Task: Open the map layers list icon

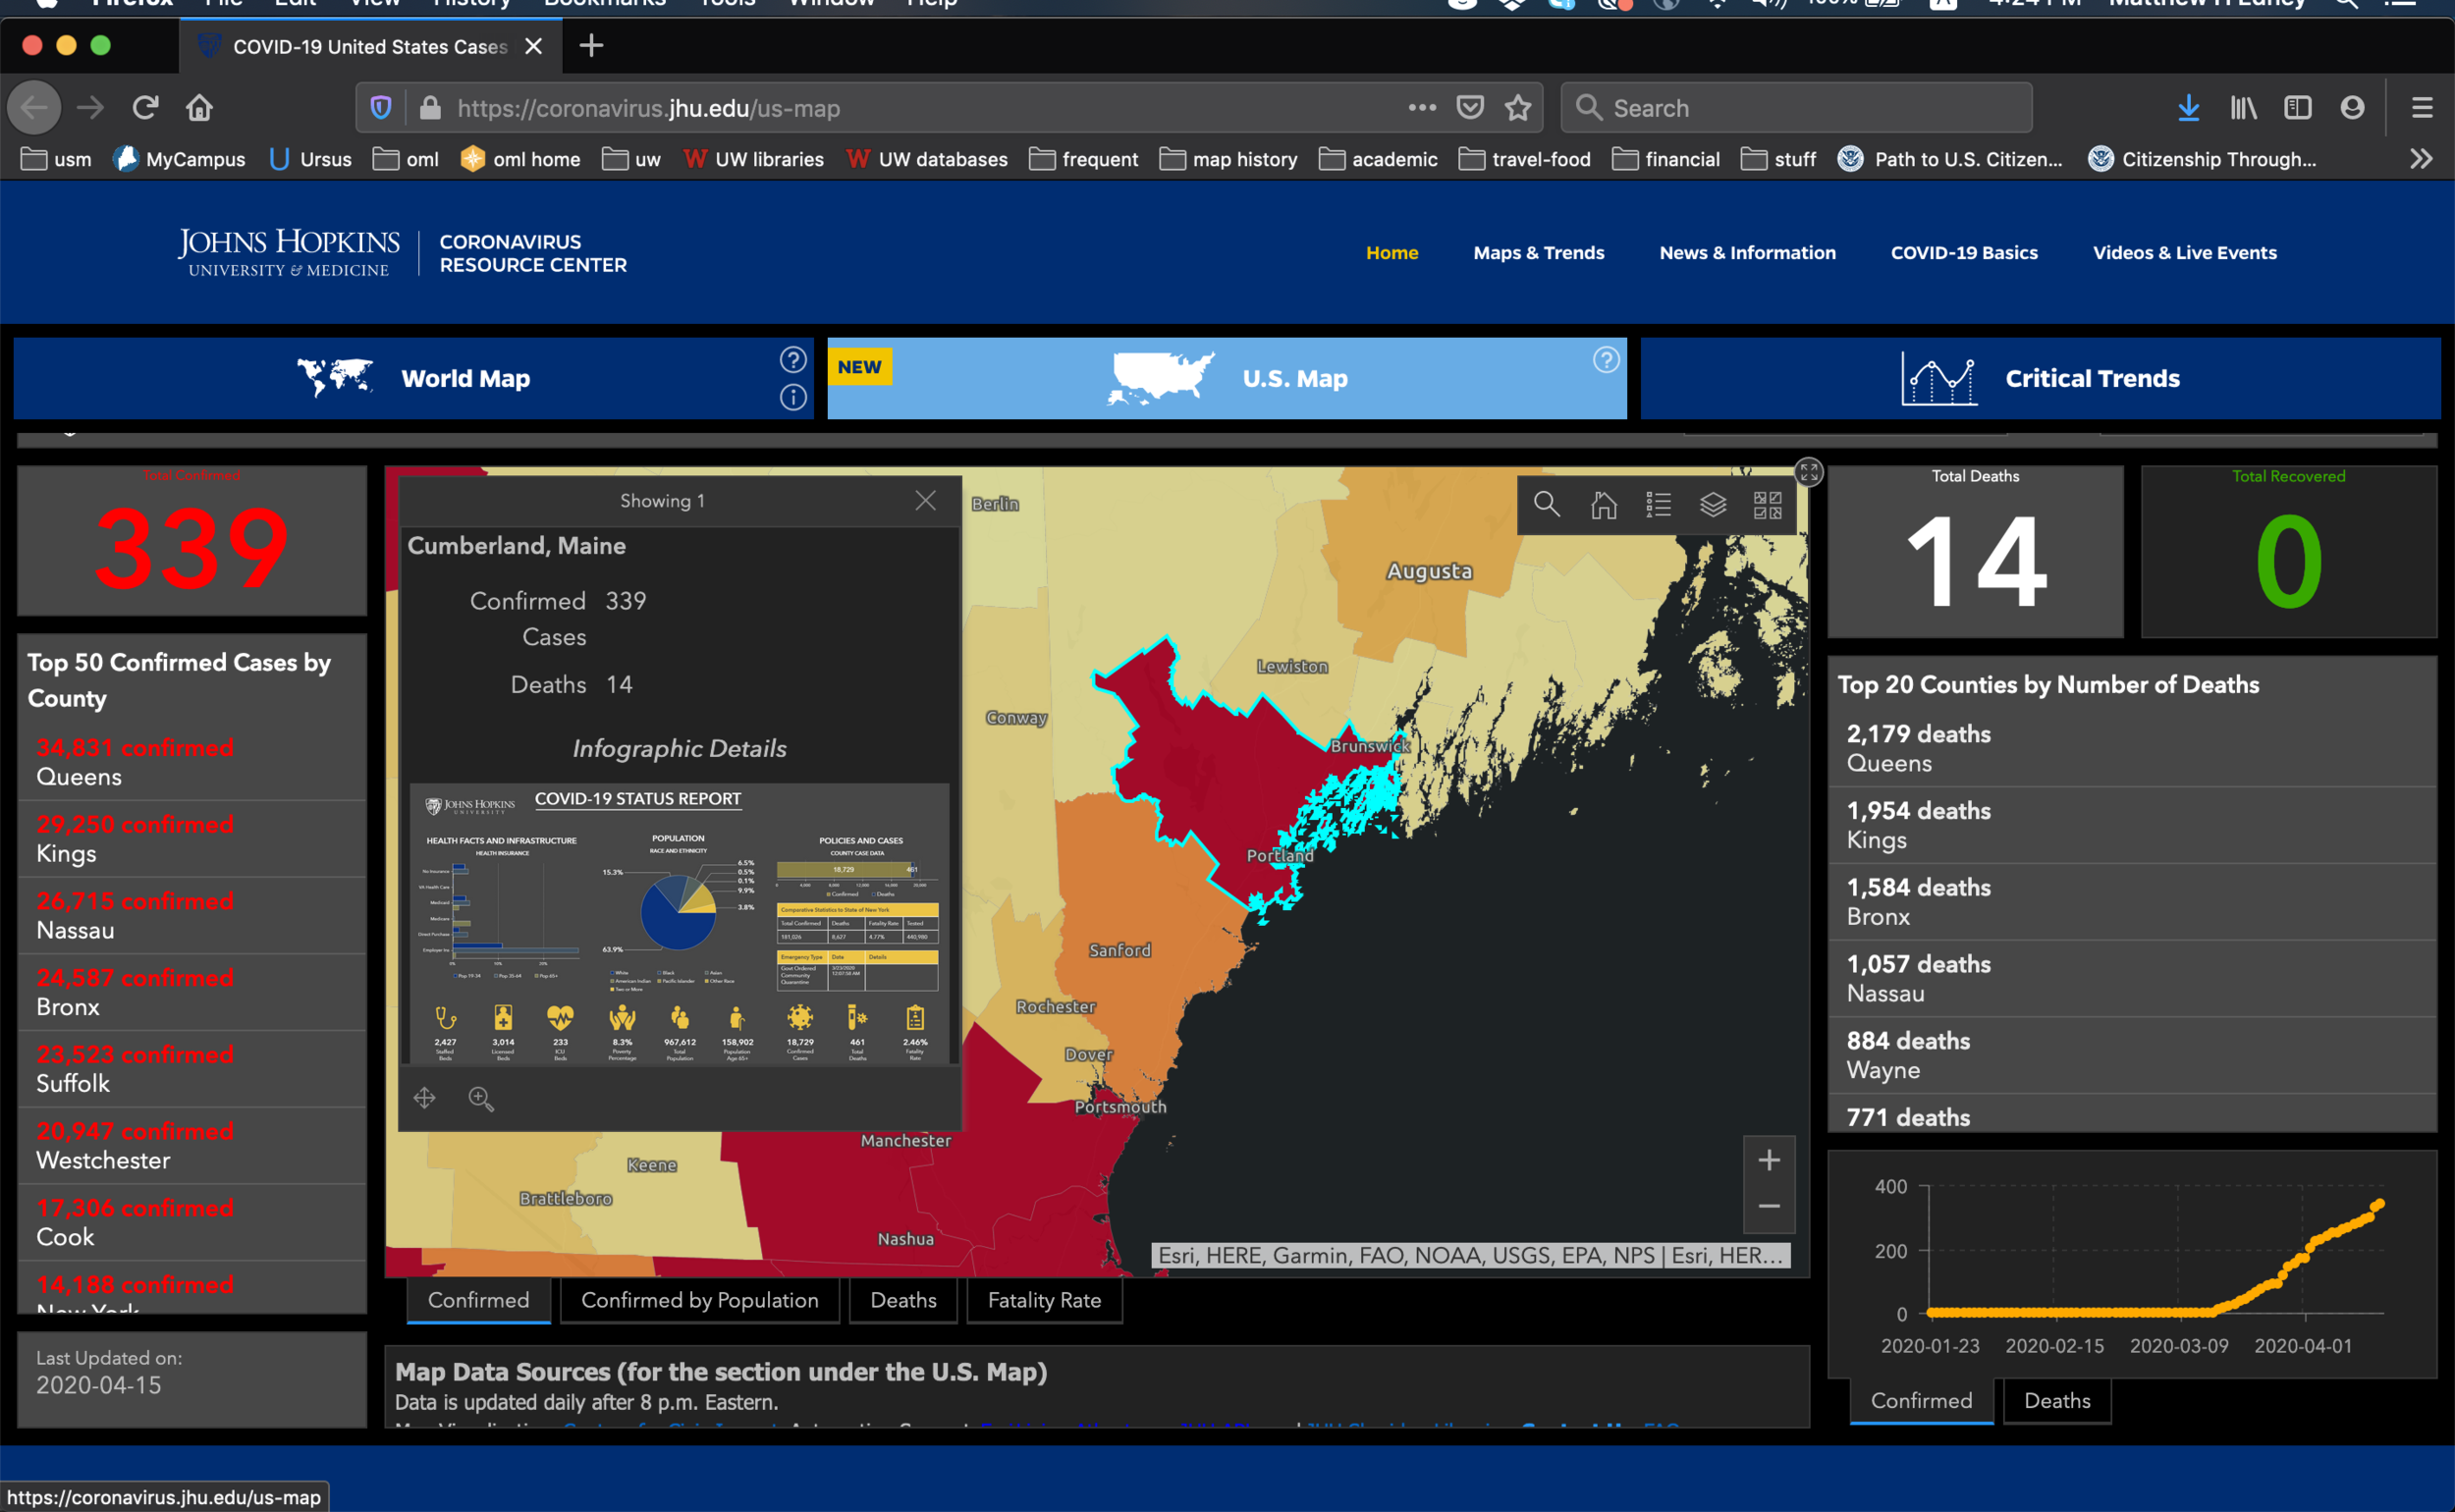Action: click(x=1713, y=505)
